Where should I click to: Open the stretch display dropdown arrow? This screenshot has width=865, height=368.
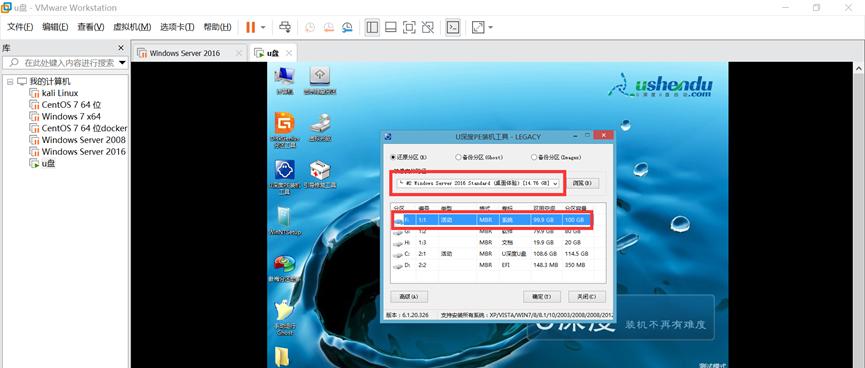pyautogui.click(x=490, y=27)
